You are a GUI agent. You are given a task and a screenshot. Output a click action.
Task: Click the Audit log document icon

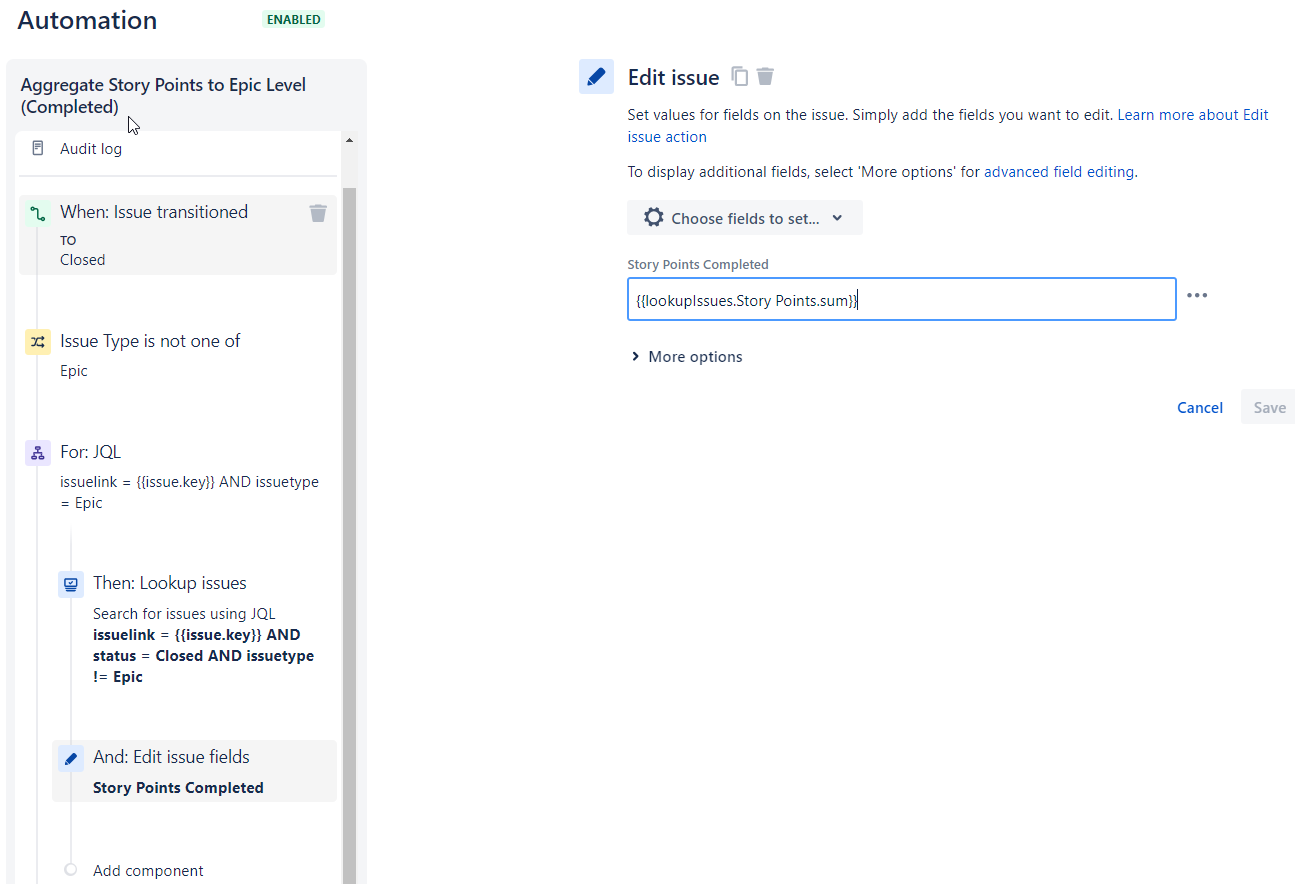38,149
